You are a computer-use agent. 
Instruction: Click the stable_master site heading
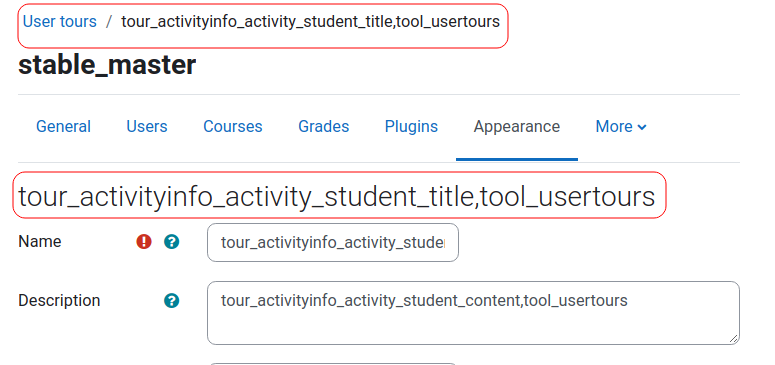point(107,65)
